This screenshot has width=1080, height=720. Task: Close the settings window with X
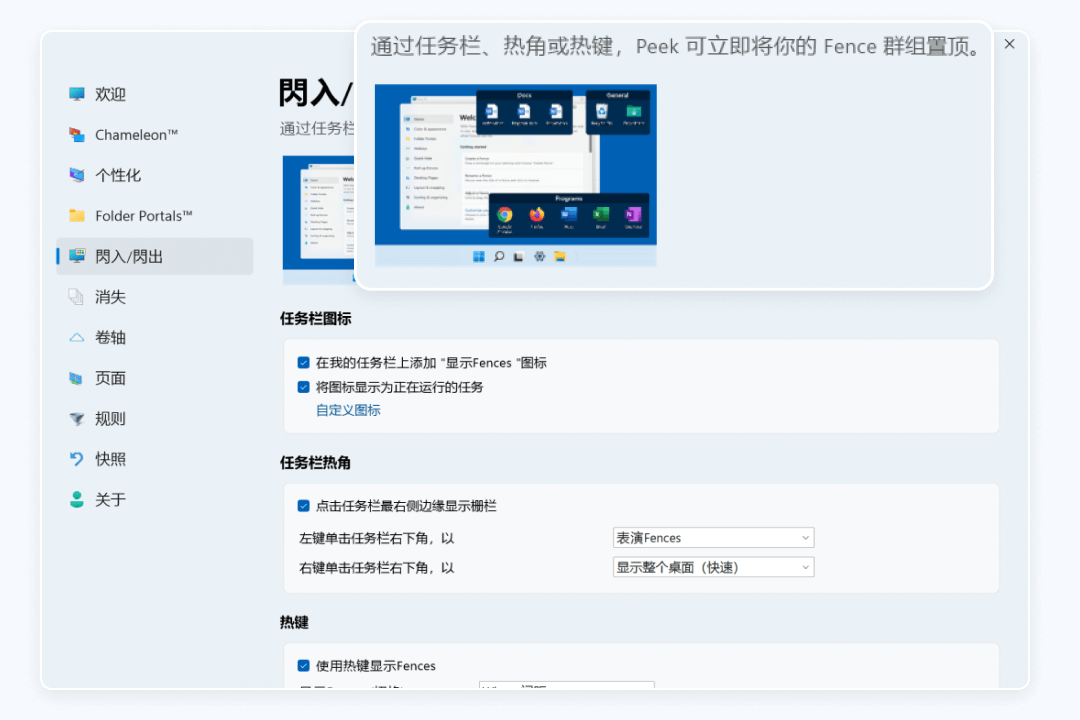pos(1009,44)
